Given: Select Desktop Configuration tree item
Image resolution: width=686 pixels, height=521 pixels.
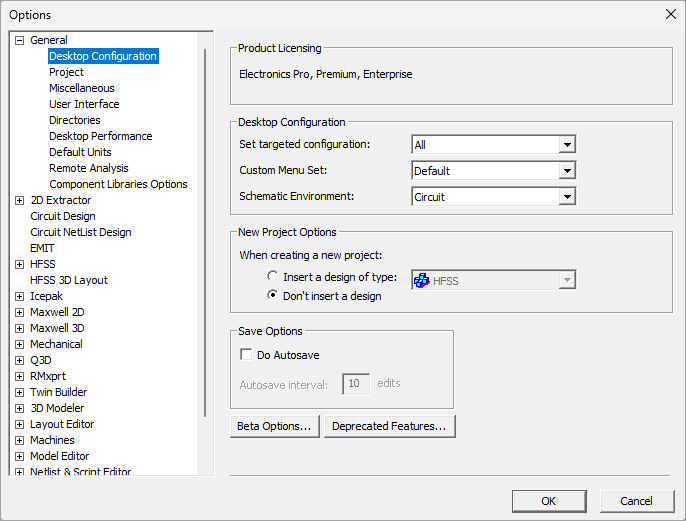Looking at the screenshot, I should pos(103,56).
